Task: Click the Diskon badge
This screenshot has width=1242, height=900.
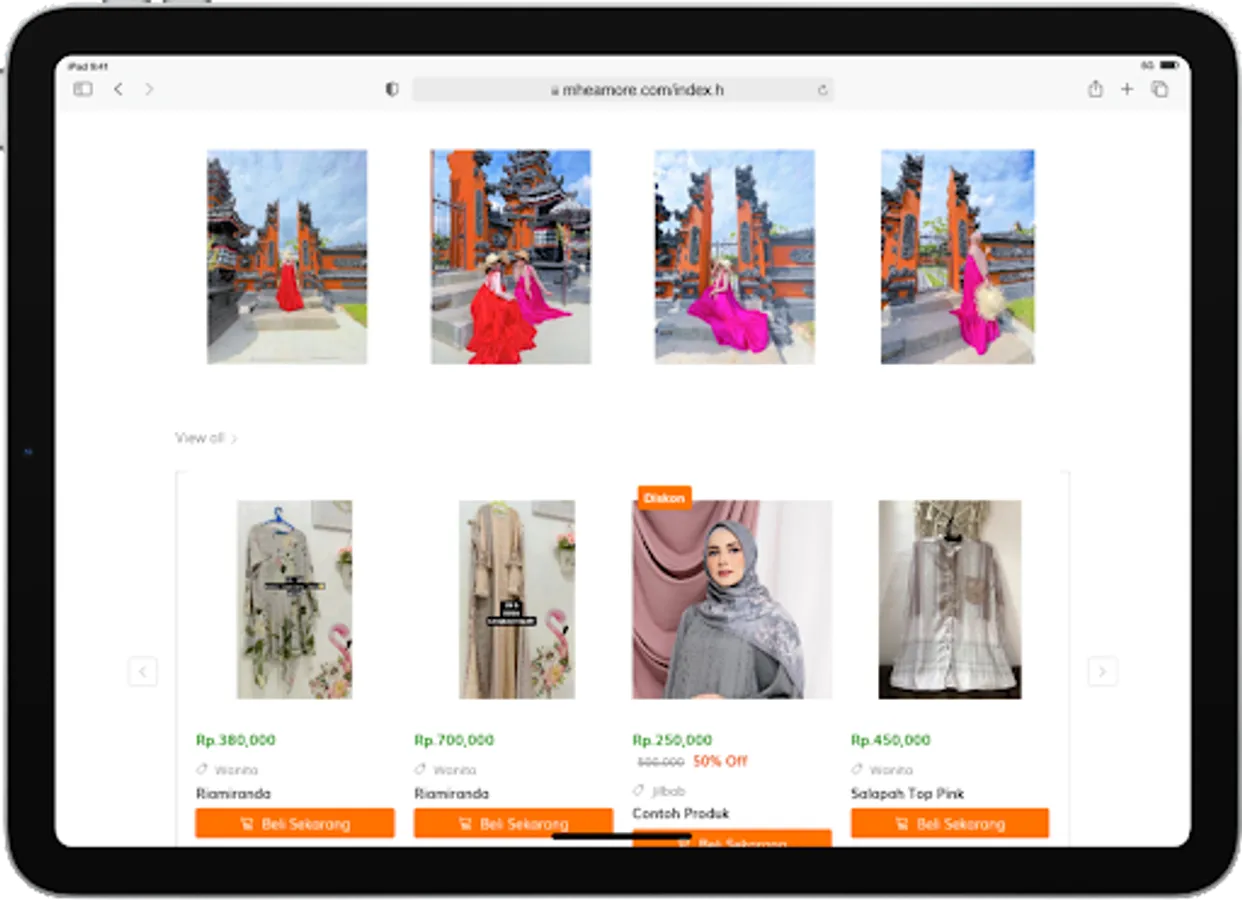Action: tap(665, 498)
